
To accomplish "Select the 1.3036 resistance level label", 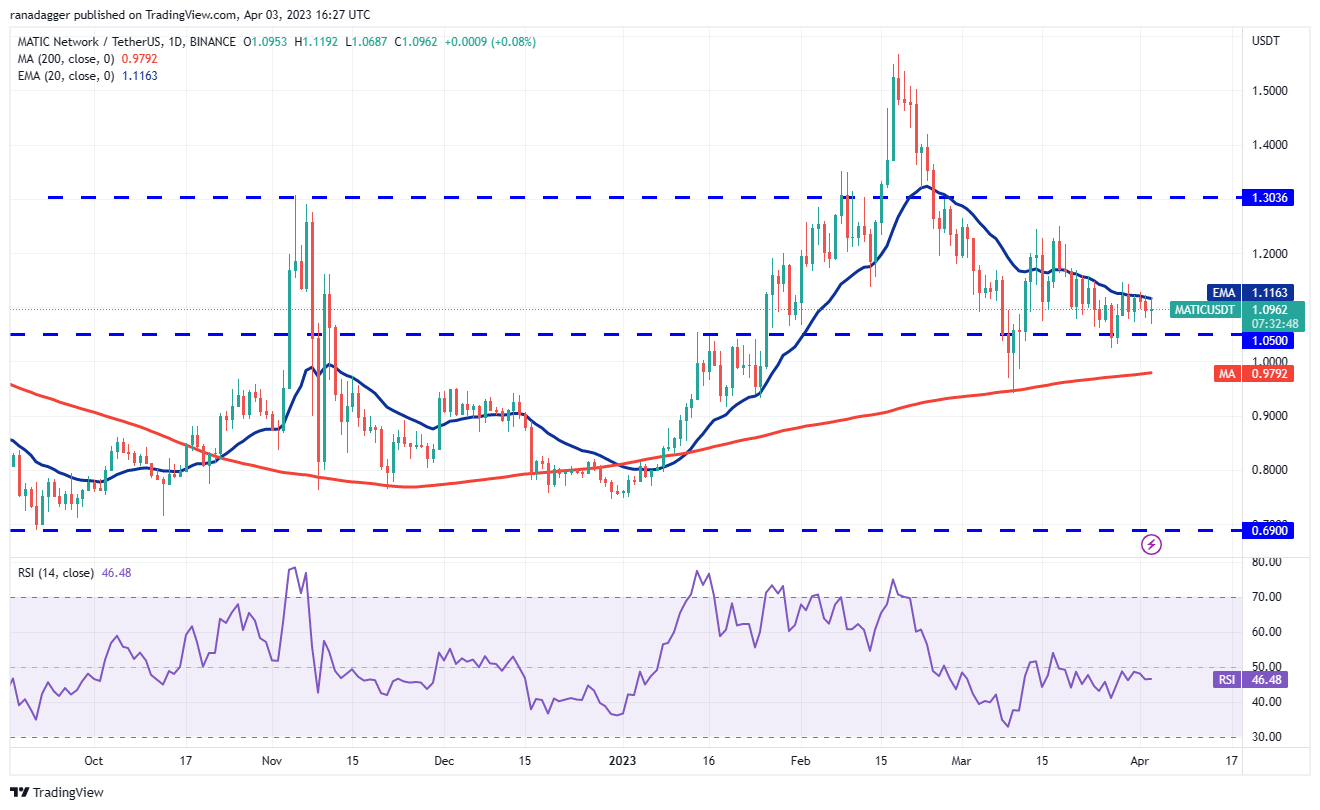I will (1268, 198).
